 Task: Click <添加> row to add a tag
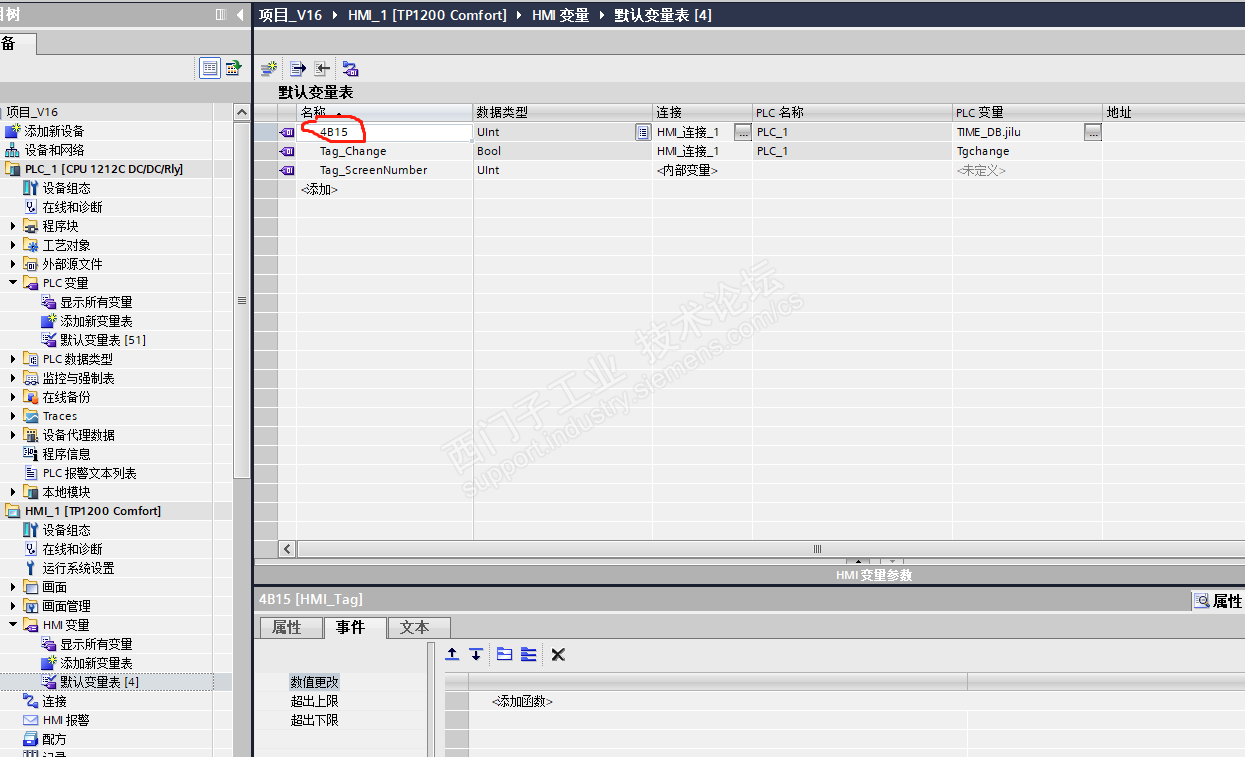click(319, 189)
